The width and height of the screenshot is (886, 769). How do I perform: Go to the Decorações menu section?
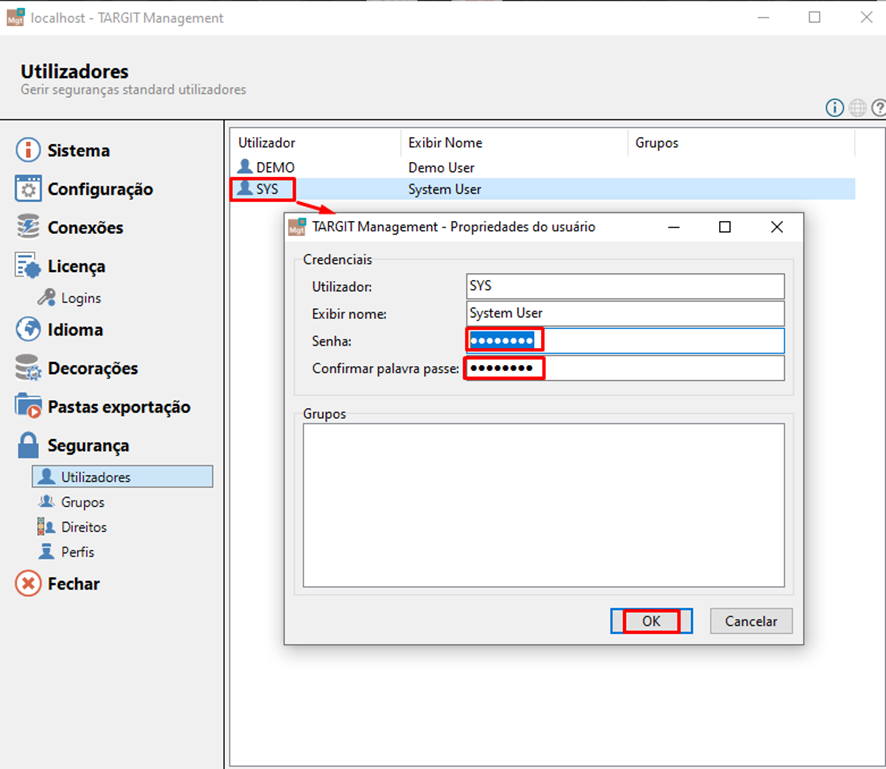click(93, 368)
